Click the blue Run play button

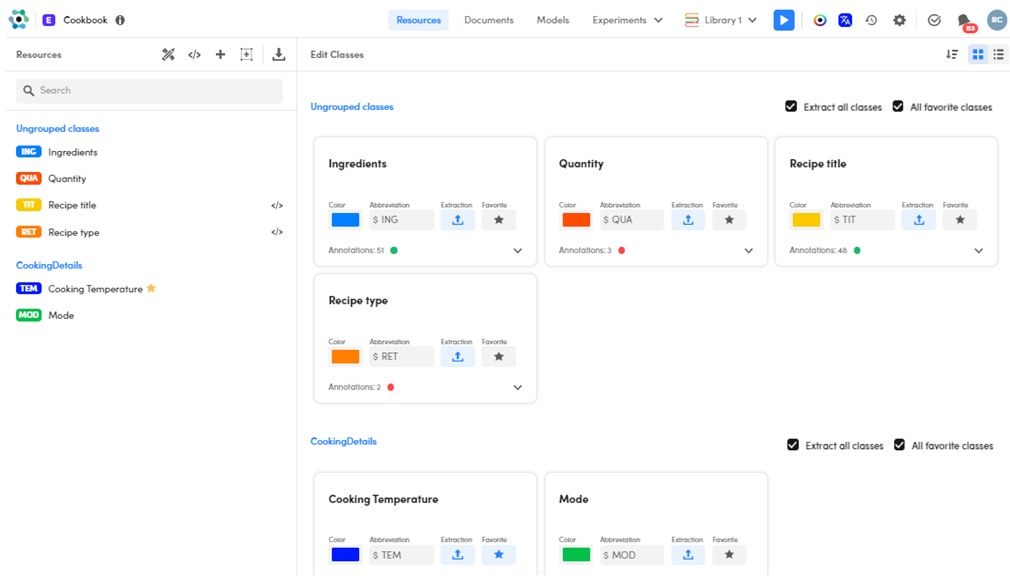pos(784,20)
